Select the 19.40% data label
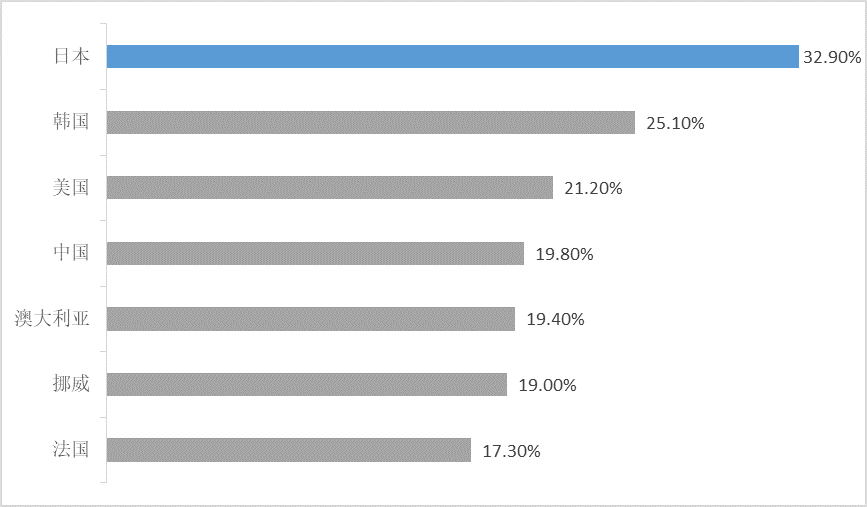The width and height of the screenshot is (867, 507). [x=555, y=320]
